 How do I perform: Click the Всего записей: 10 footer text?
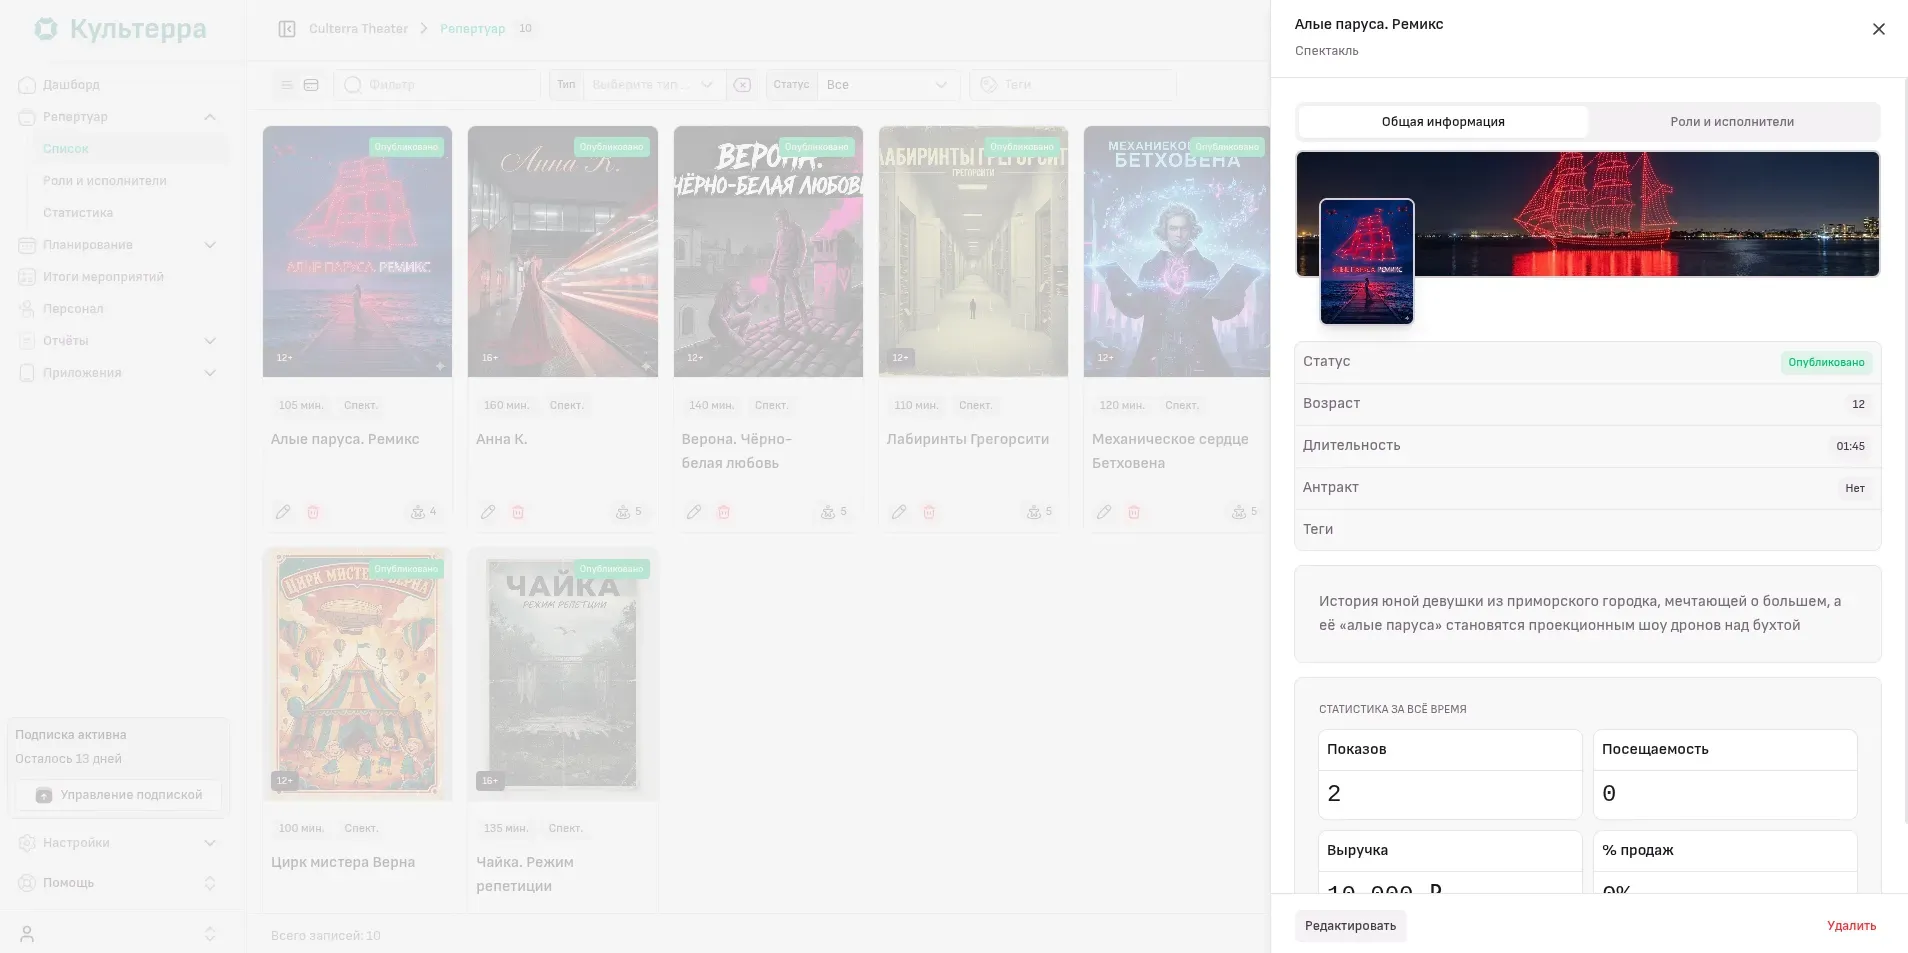[x=326, y=936]
